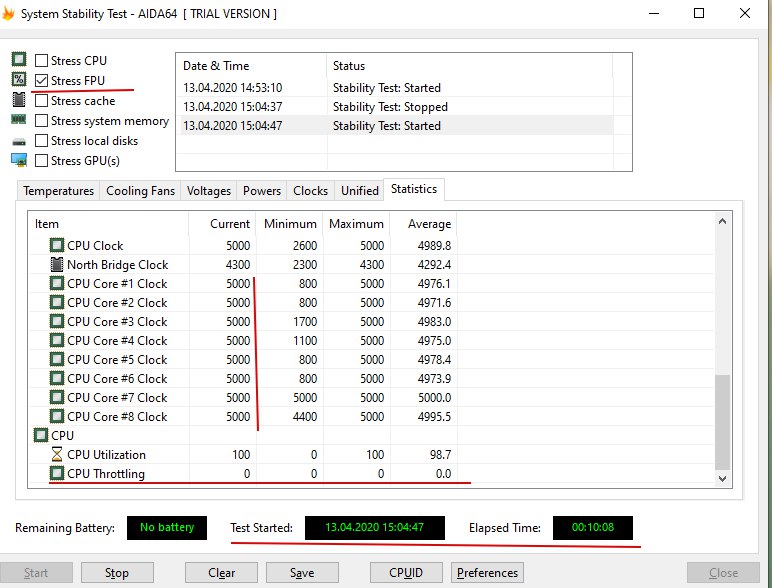Click the CPU Core #4 Clock icon
This screenshot has height=588, width=772.
57,340
